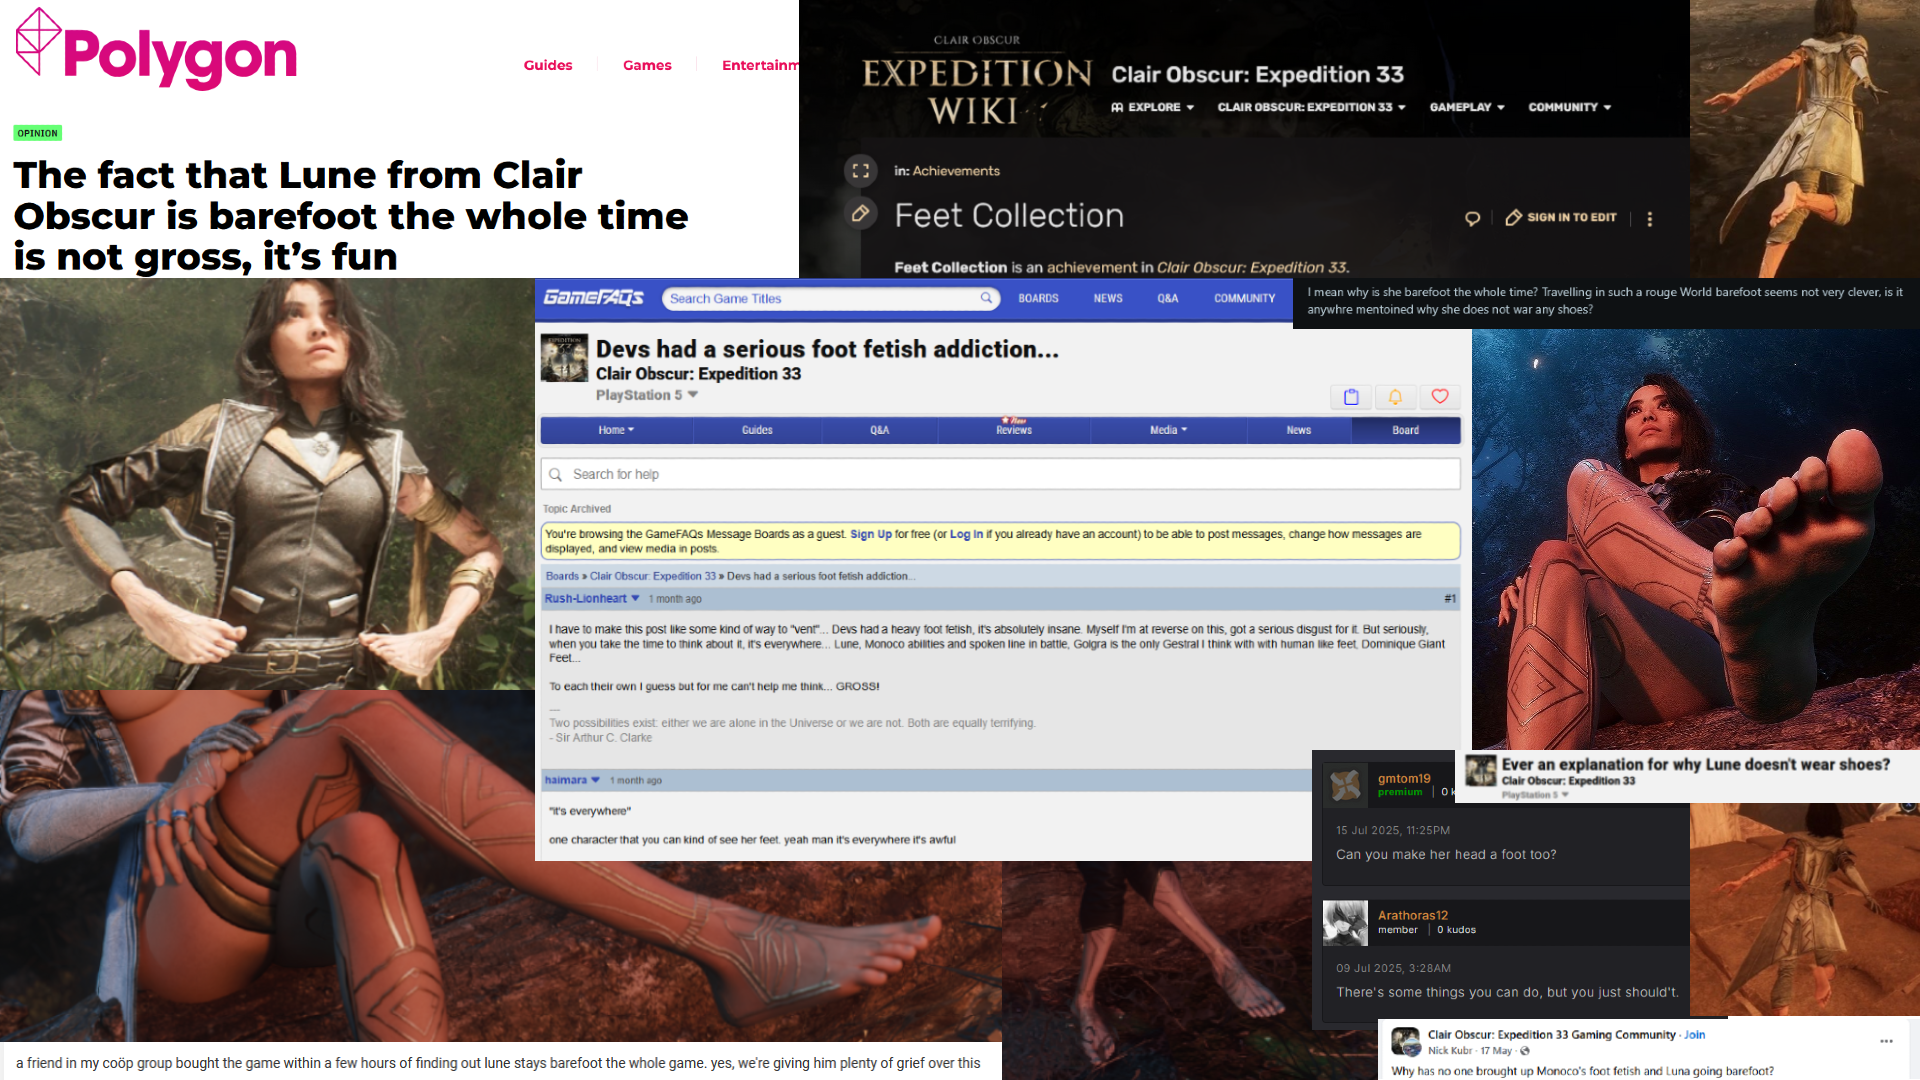
Task: Switch to the Guides tab on GameFAQs
Action: pyautogui.click(x=757, y=430)
